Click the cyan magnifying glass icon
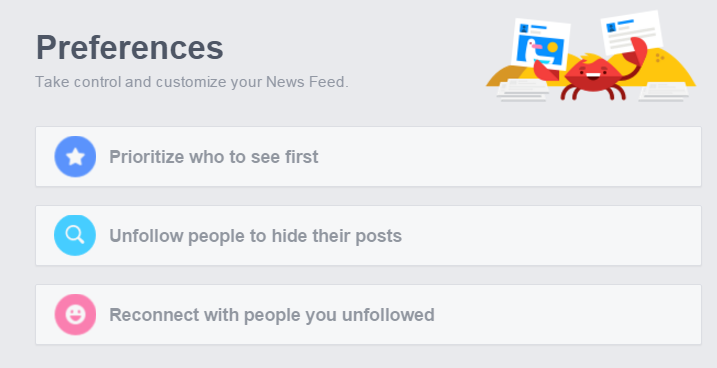This screenshot has height=368, width=717. tap(75, 235)
